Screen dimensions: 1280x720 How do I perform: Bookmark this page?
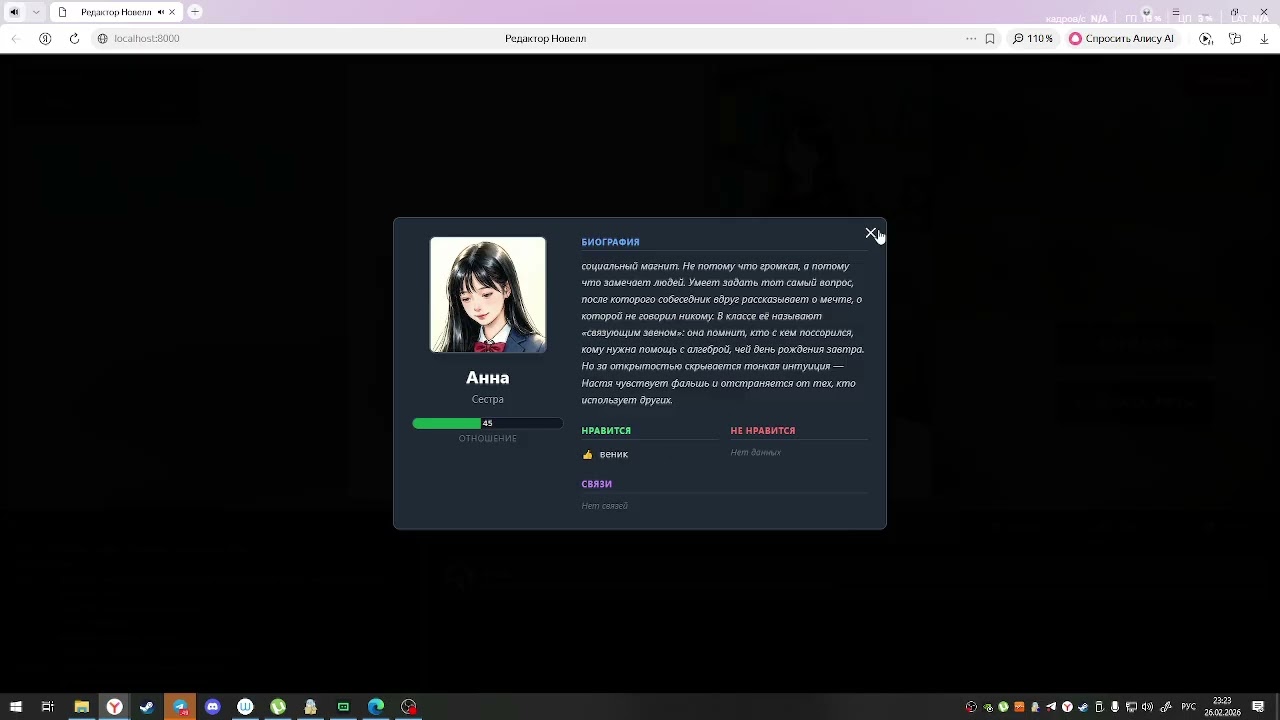990,39
